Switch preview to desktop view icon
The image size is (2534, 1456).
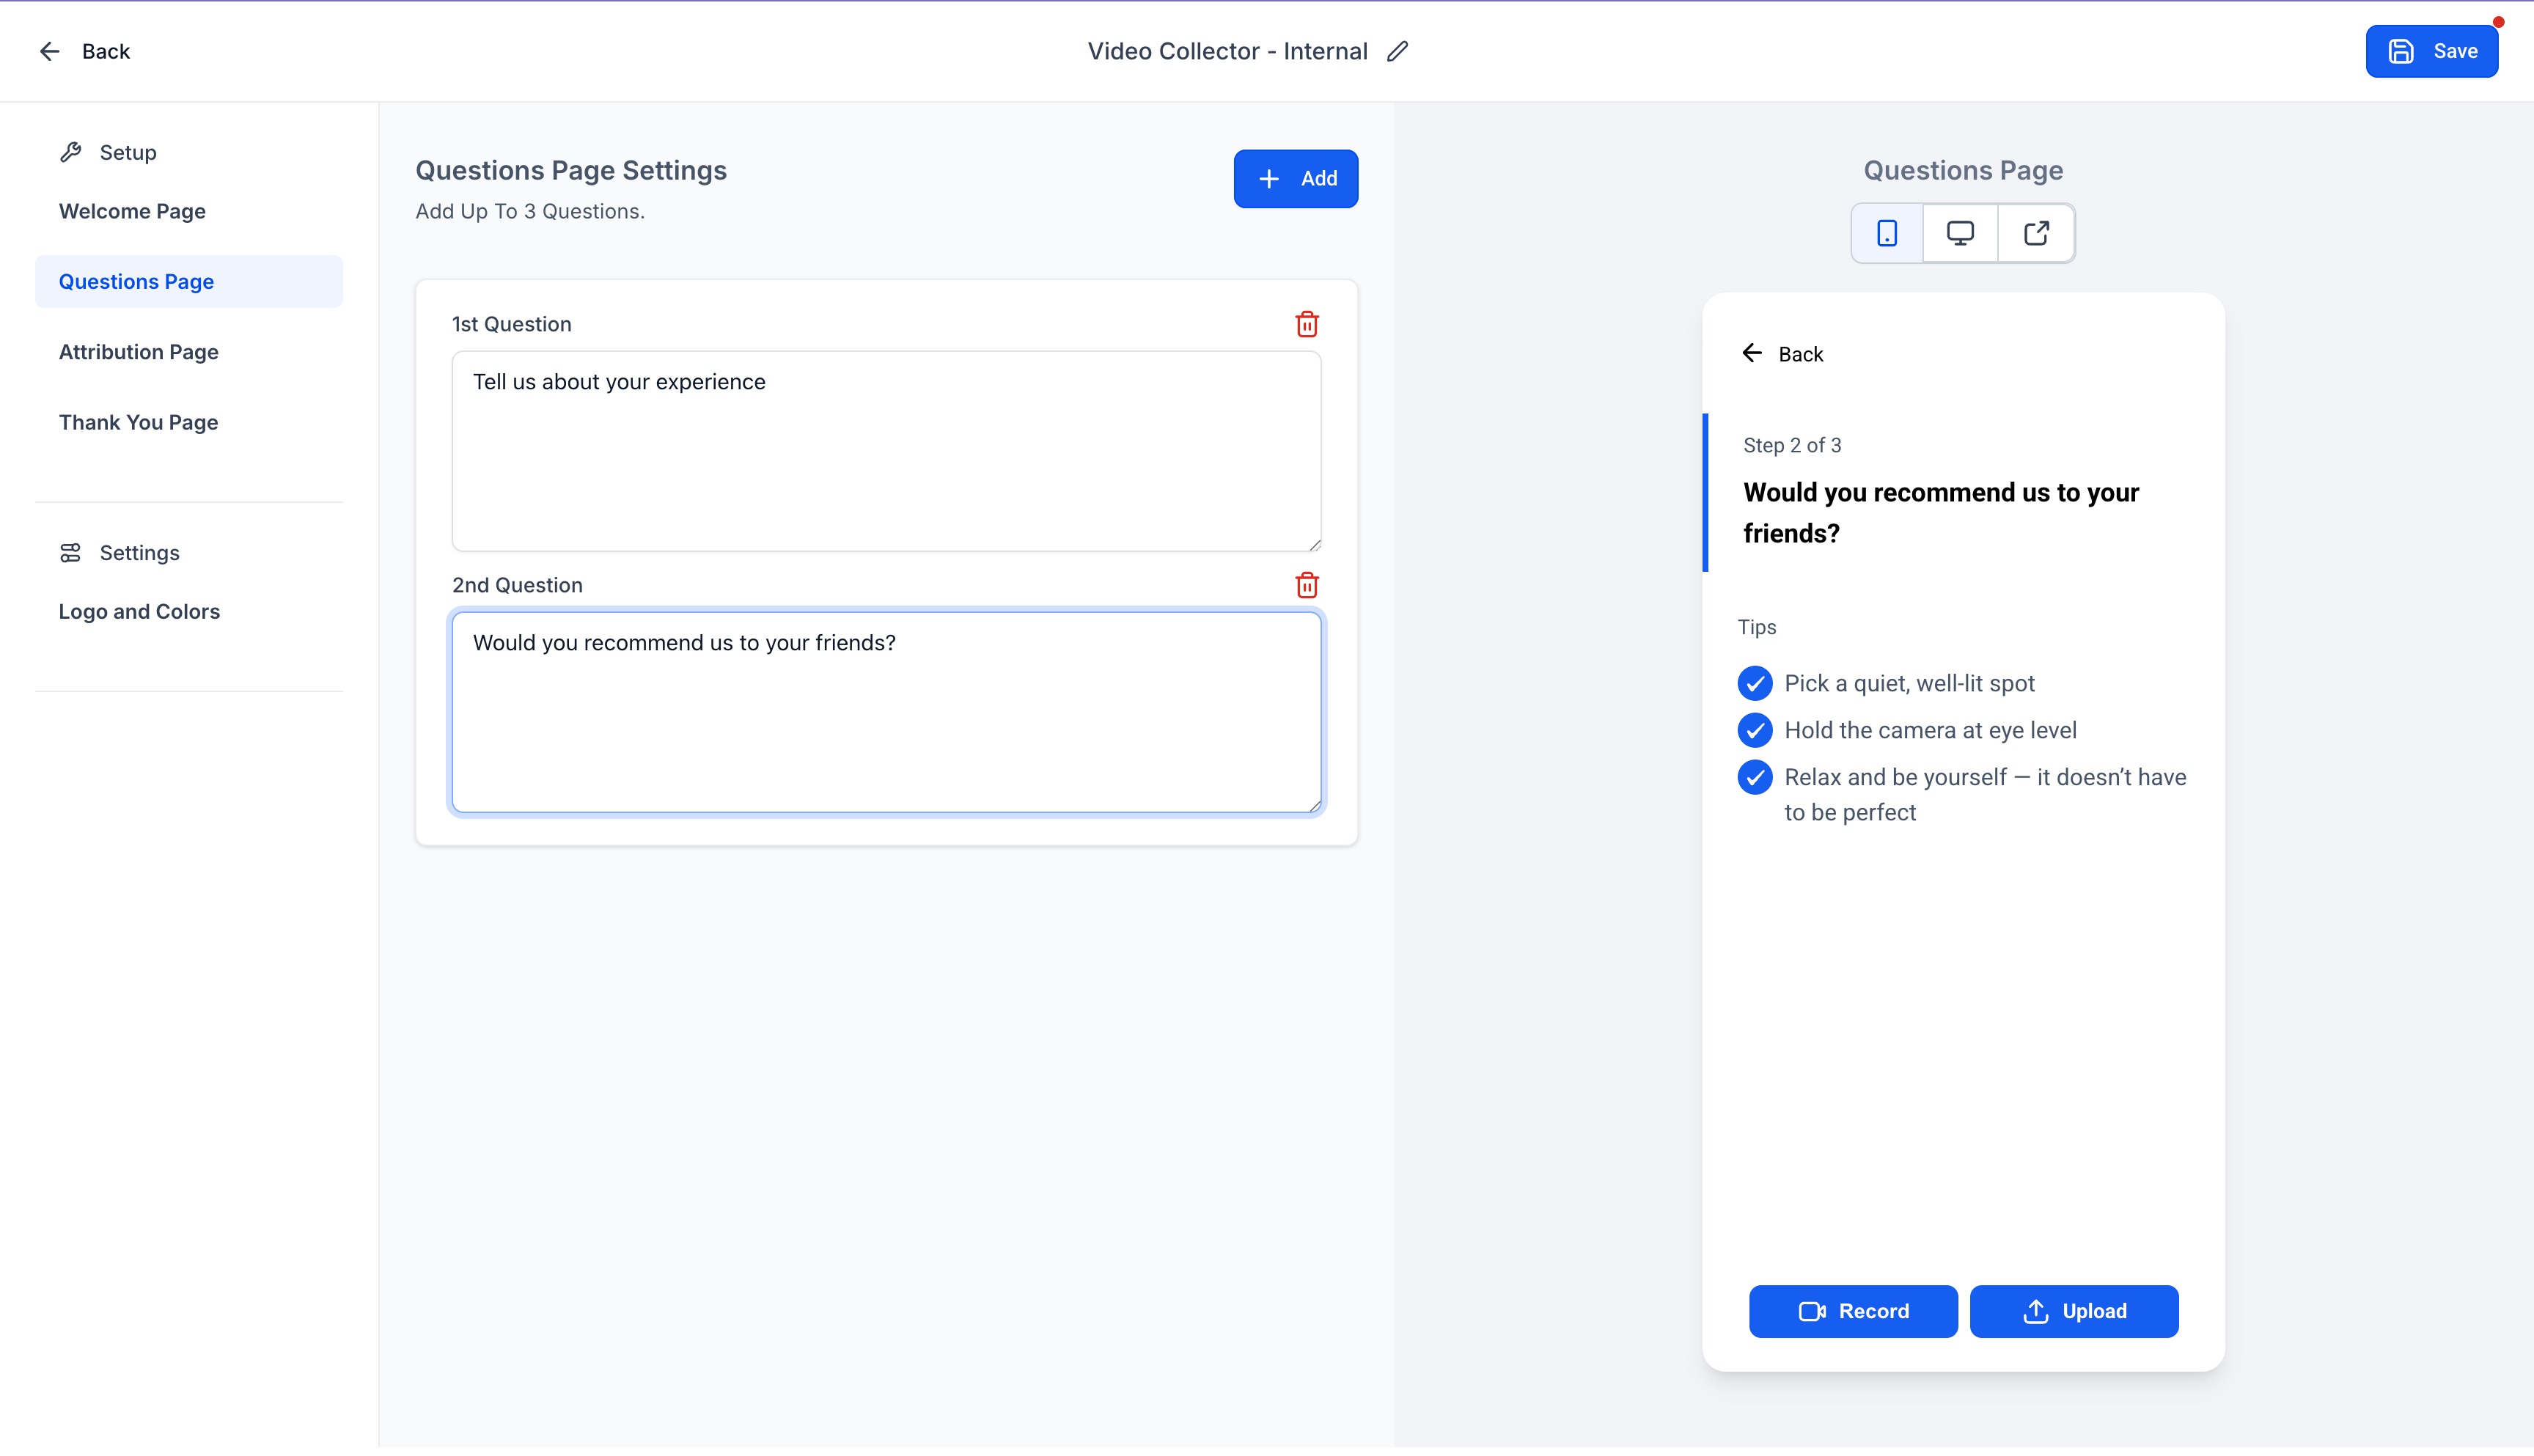coord(1960,233)
